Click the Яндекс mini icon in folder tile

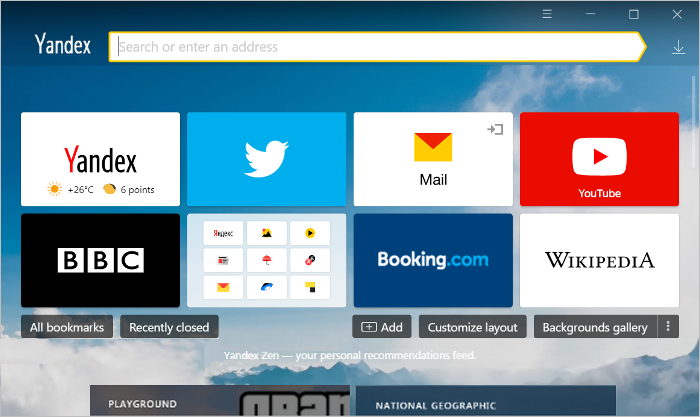[223, 233]
